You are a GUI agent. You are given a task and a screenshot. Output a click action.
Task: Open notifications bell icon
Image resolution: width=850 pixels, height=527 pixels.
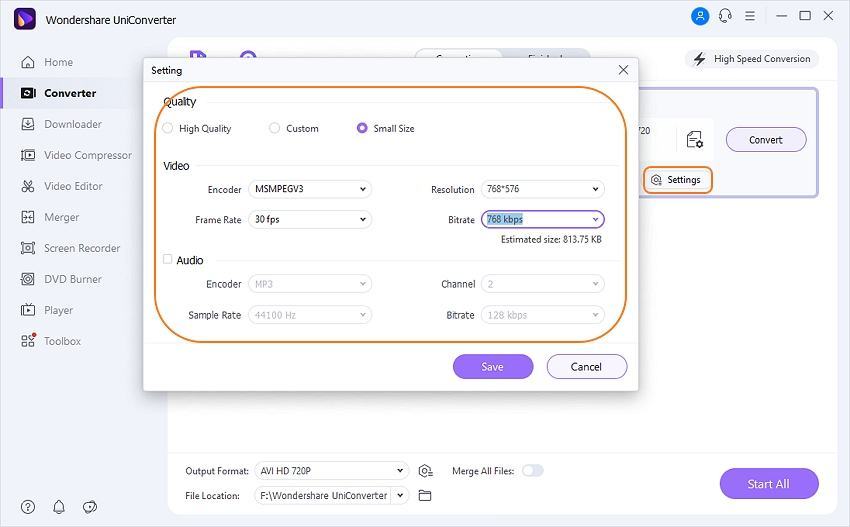(x=59, y=507)
